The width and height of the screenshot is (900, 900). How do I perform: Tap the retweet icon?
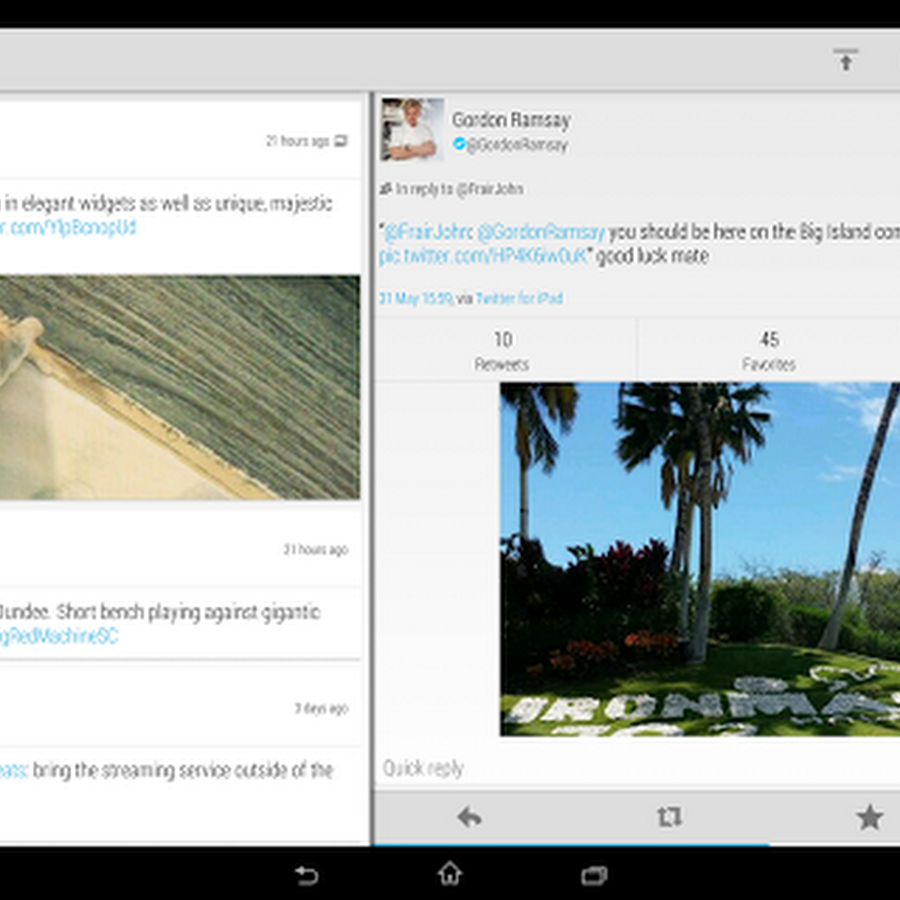click(x=669, y=817)
